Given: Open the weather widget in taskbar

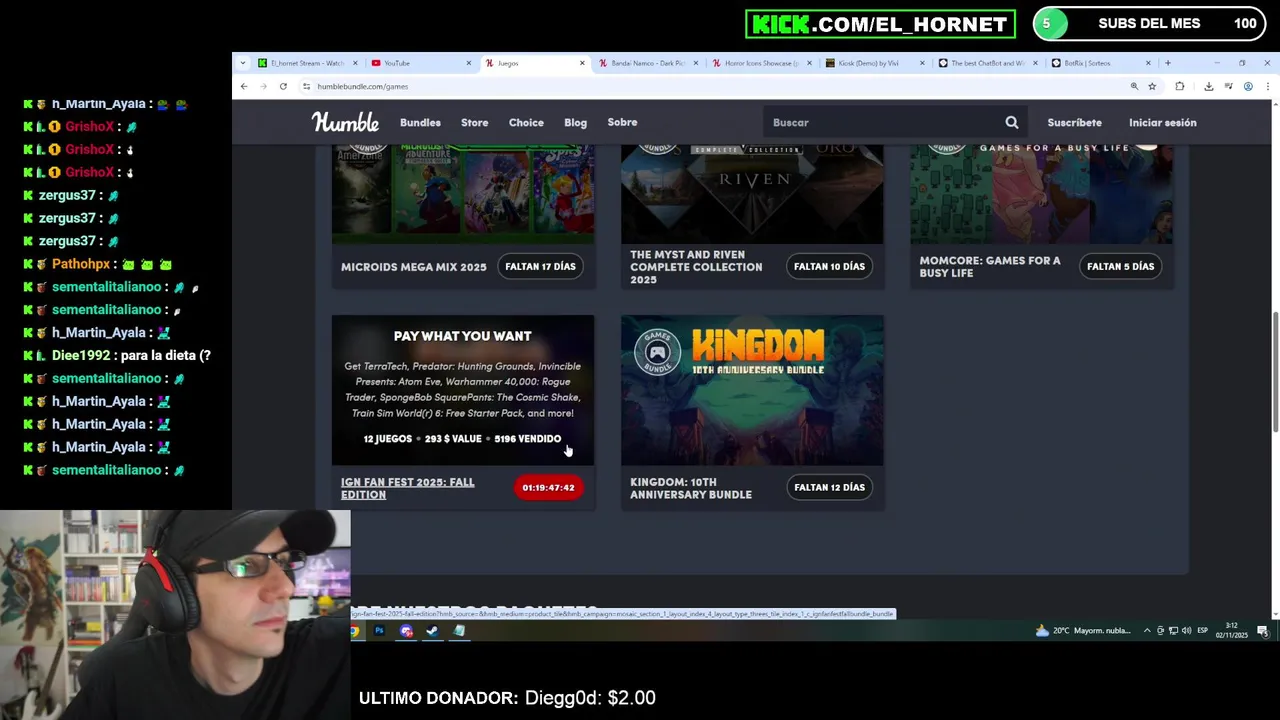Looking at the screenshot, I should pos(1083,631).
